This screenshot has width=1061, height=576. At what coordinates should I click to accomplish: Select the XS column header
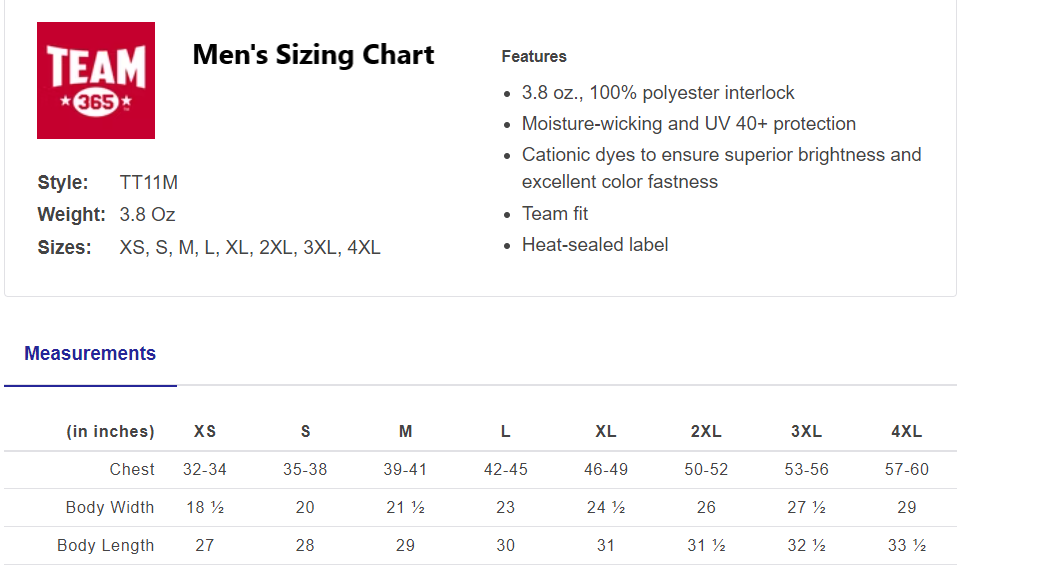[x=205, y=432]
